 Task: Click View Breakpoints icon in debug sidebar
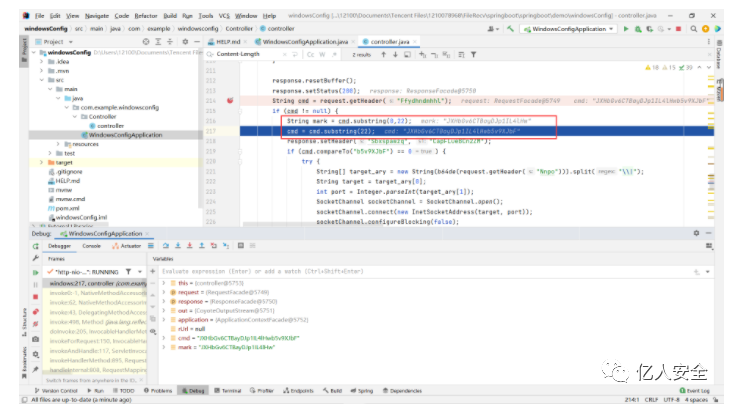point(35,311)
